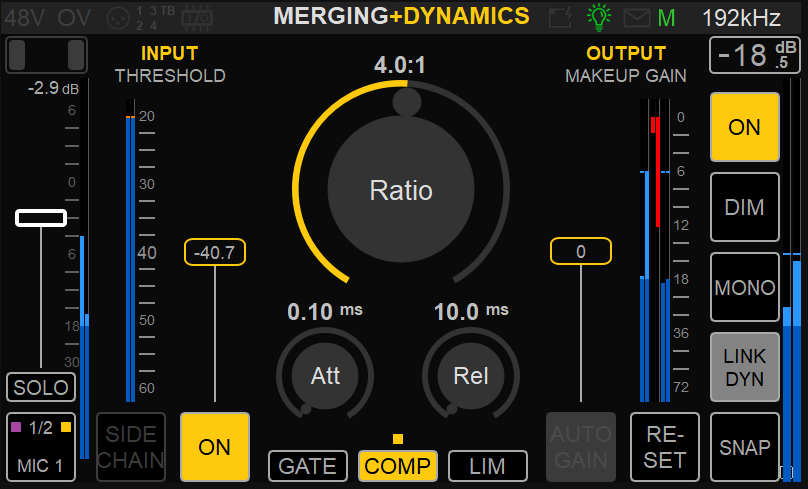Click the 10.0 ms release time value
808x489 pixels.
(471, 311)
